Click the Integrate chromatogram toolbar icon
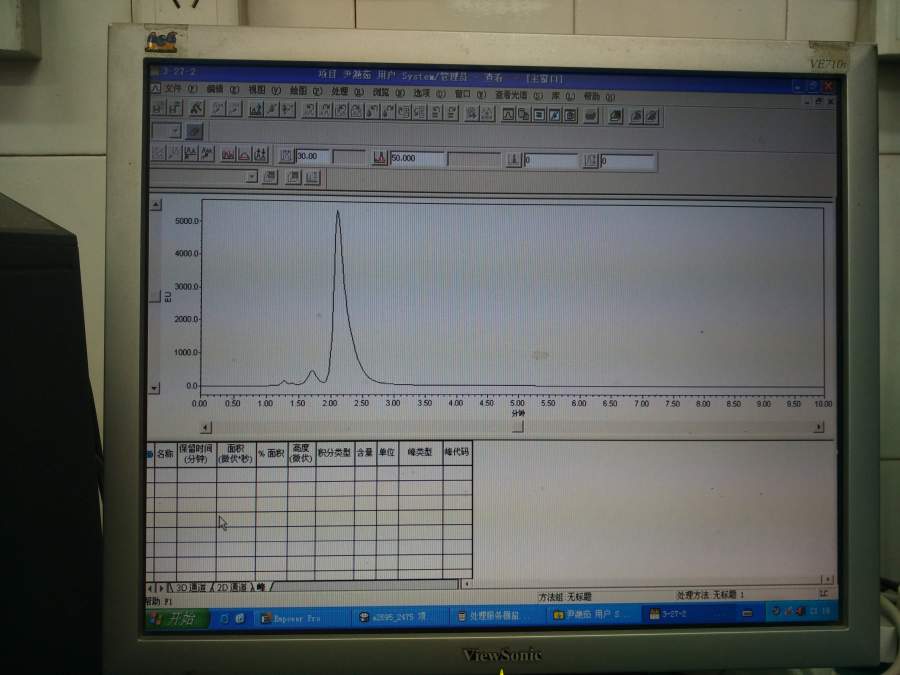The image size is (900, 675). click(256, 108)
